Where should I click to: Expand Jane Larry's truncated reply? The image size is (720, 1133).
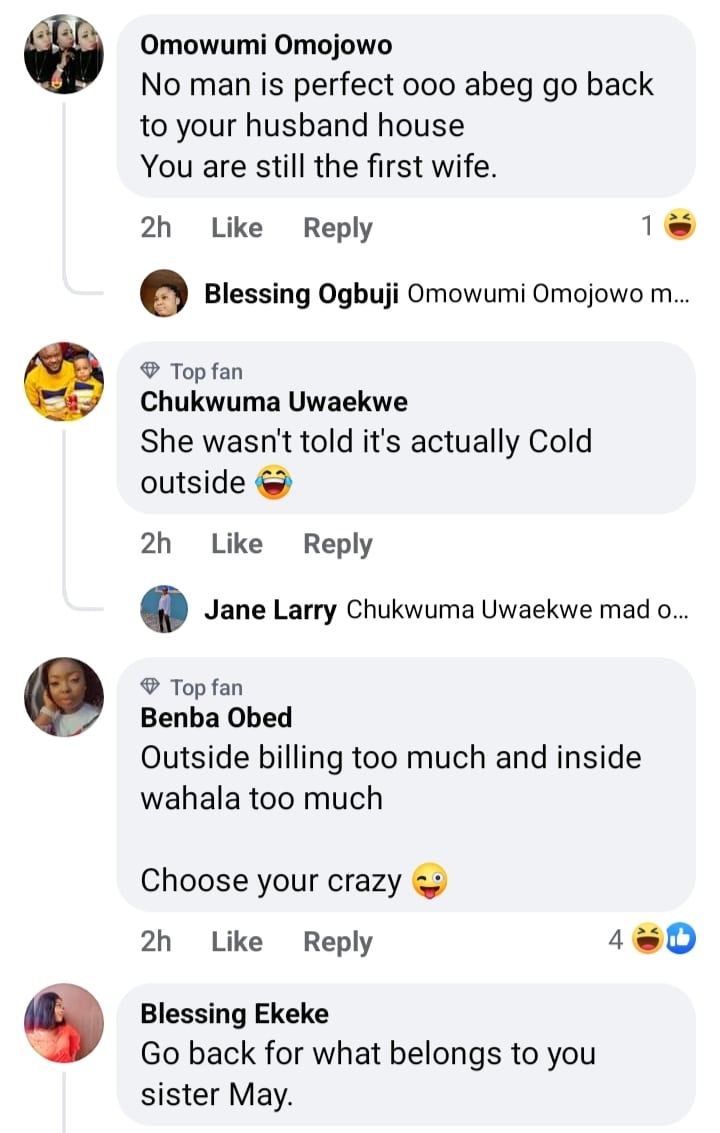point(516,610)
